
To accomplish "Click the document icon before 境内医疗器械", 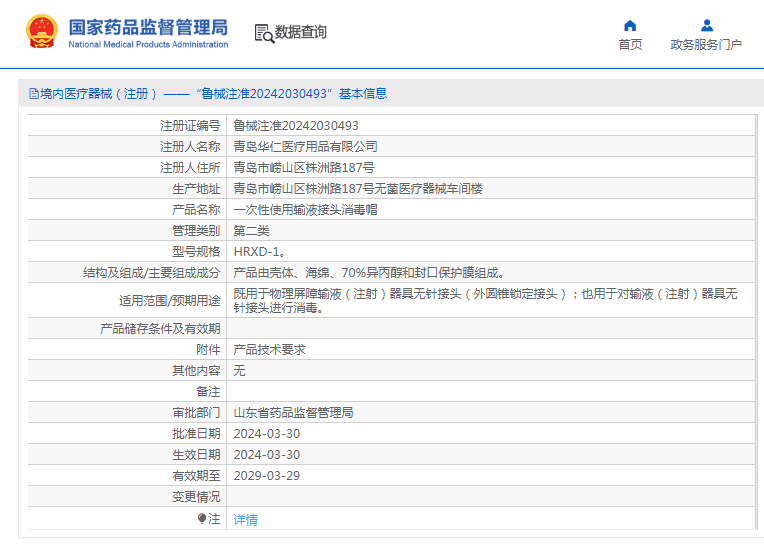I will coord(34,94).
